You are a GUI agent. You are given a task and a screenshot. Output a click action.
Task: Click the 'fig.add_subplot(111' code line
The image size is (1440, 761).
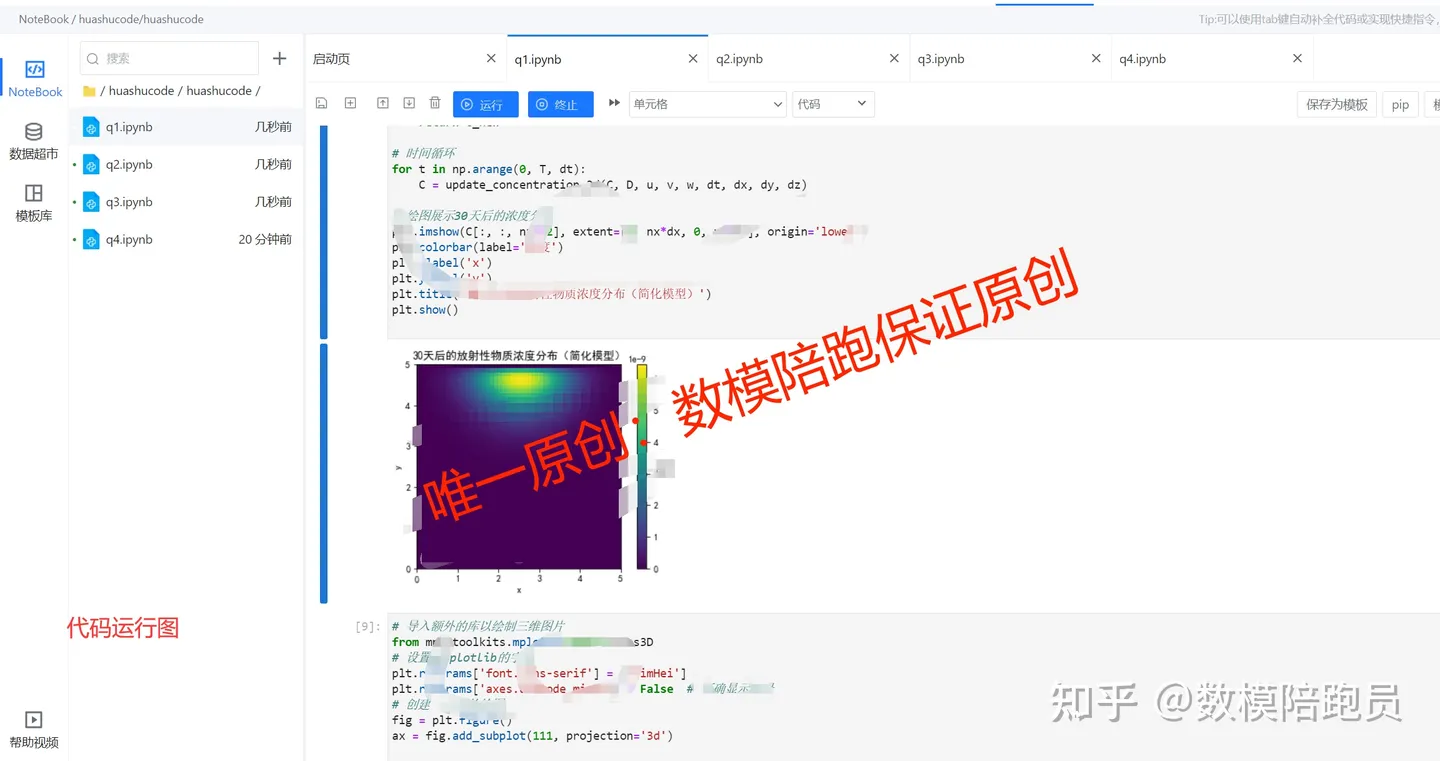(532, 736)
